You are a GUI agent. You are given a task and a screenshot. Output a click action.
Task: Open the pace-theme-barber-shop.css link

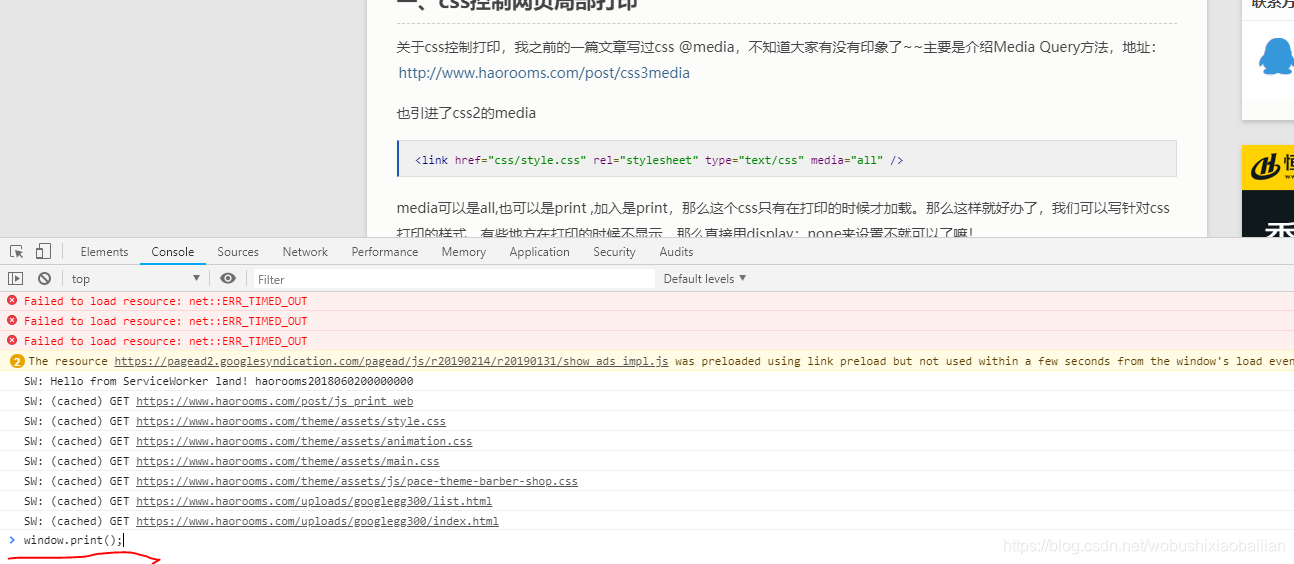357,481
